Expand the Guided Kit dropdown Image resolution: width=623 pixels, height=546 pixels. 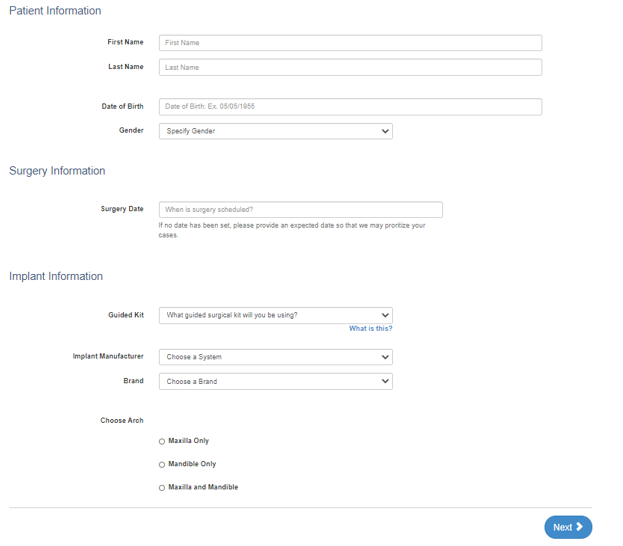tap(275, 315)
